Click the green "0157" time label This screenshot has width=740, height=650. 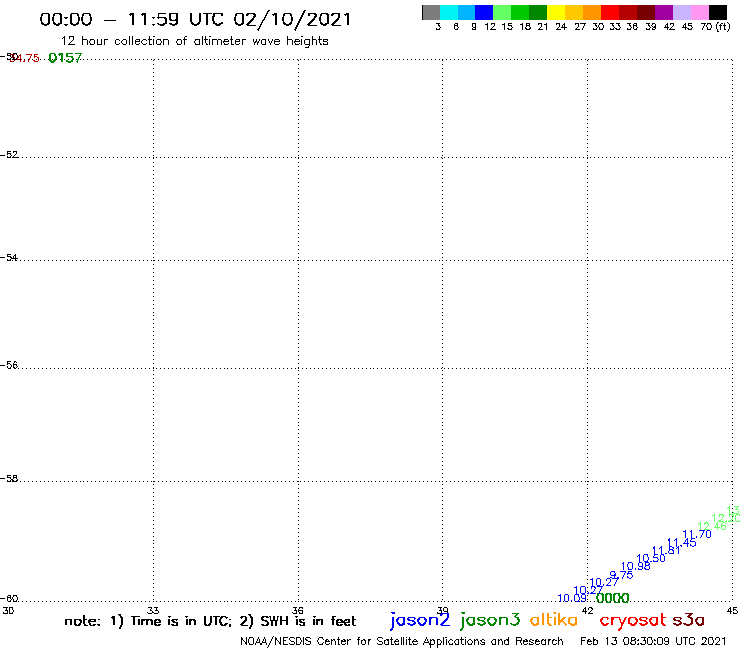click(x=65, y=58)
